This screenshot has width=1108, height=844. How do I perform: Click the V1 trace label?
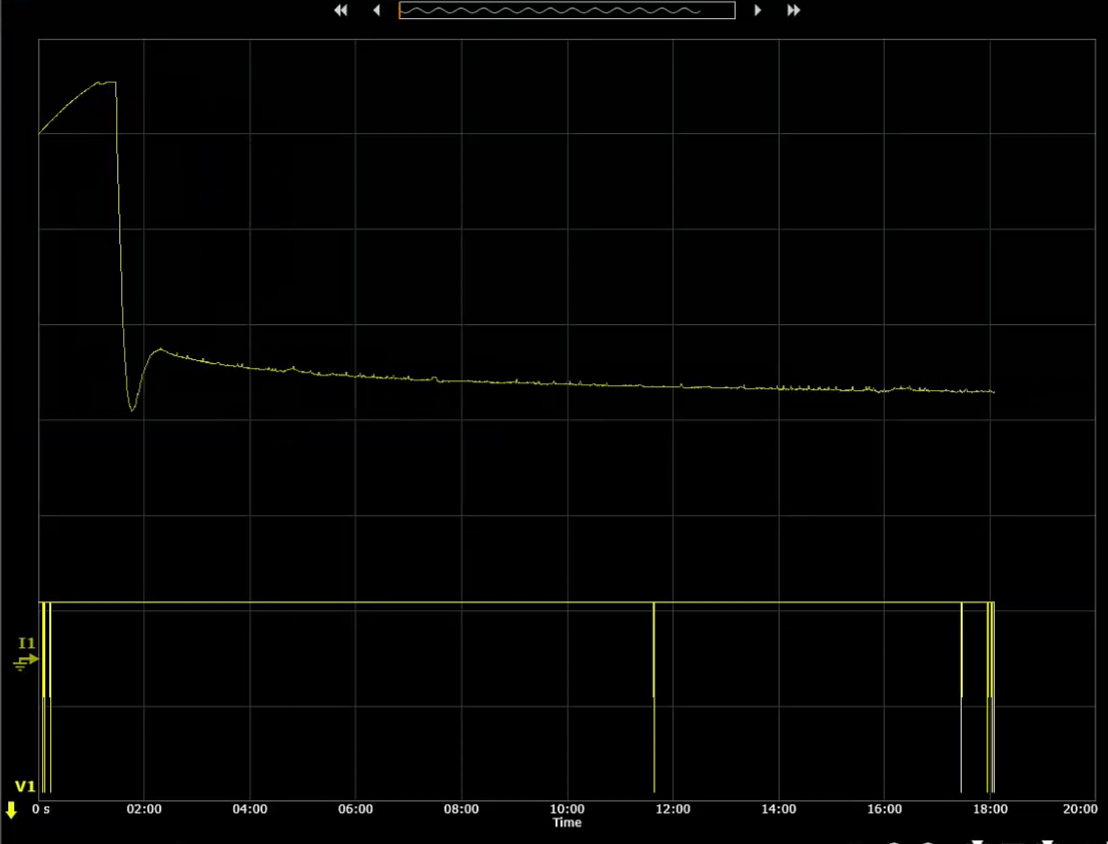[25, 787]
